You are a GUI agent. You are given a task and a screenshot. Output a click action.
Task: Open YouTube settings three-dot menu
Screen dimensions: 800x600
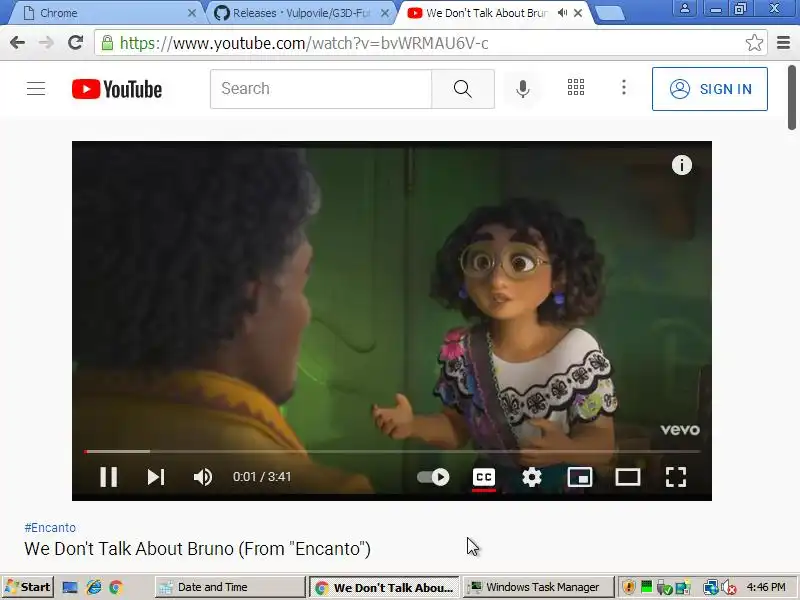[623, 87]
